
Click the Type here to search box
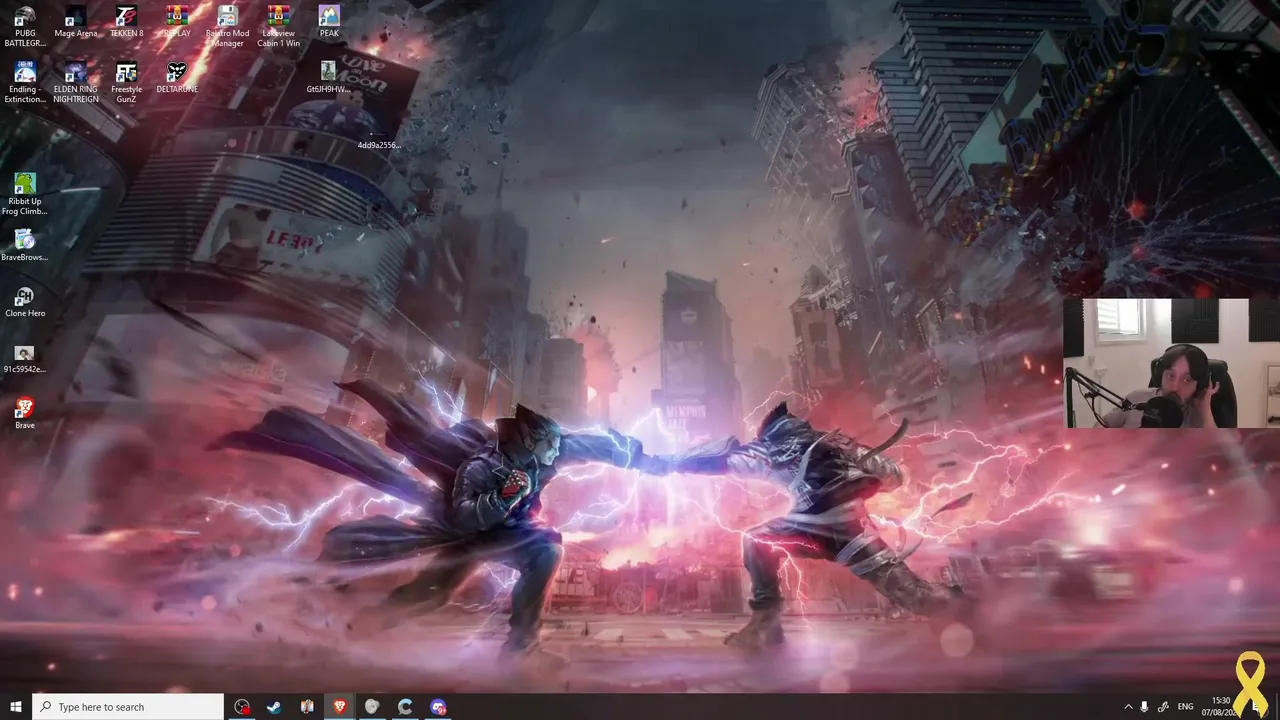[128, 707]
